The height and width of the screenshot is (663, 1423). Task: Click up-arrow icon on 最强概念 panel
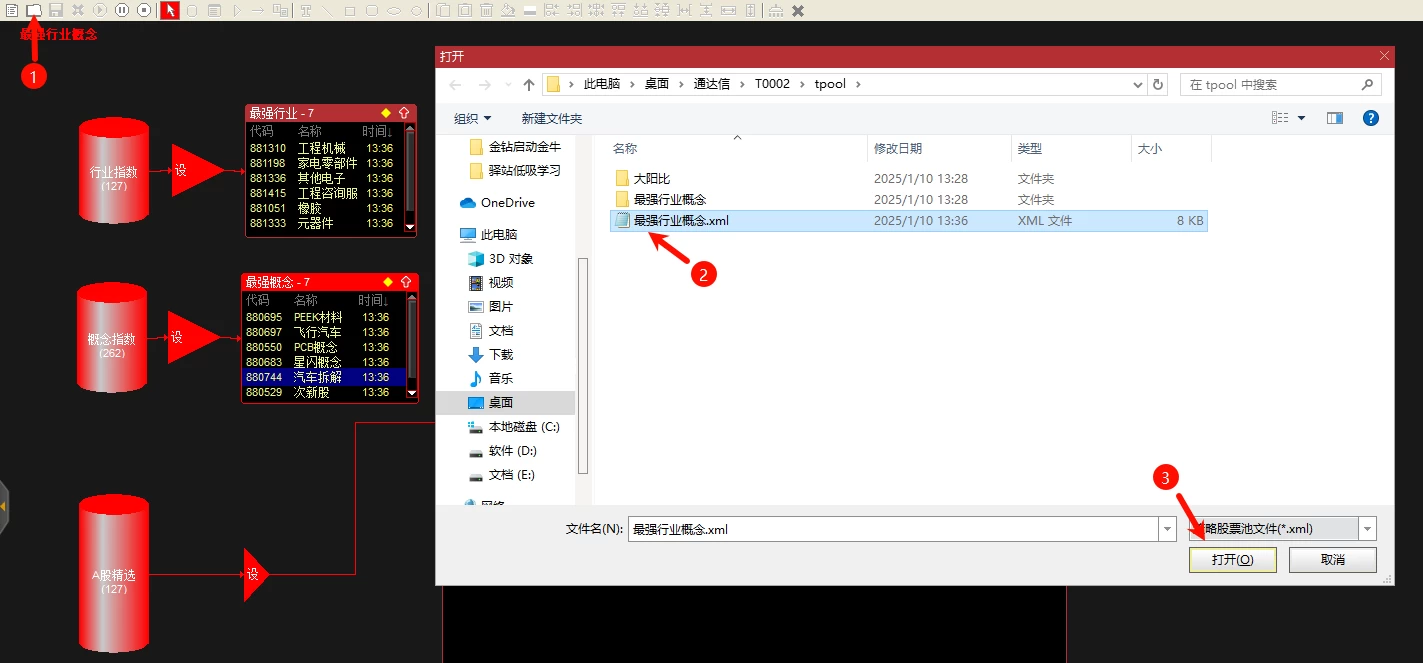point(406,282)
